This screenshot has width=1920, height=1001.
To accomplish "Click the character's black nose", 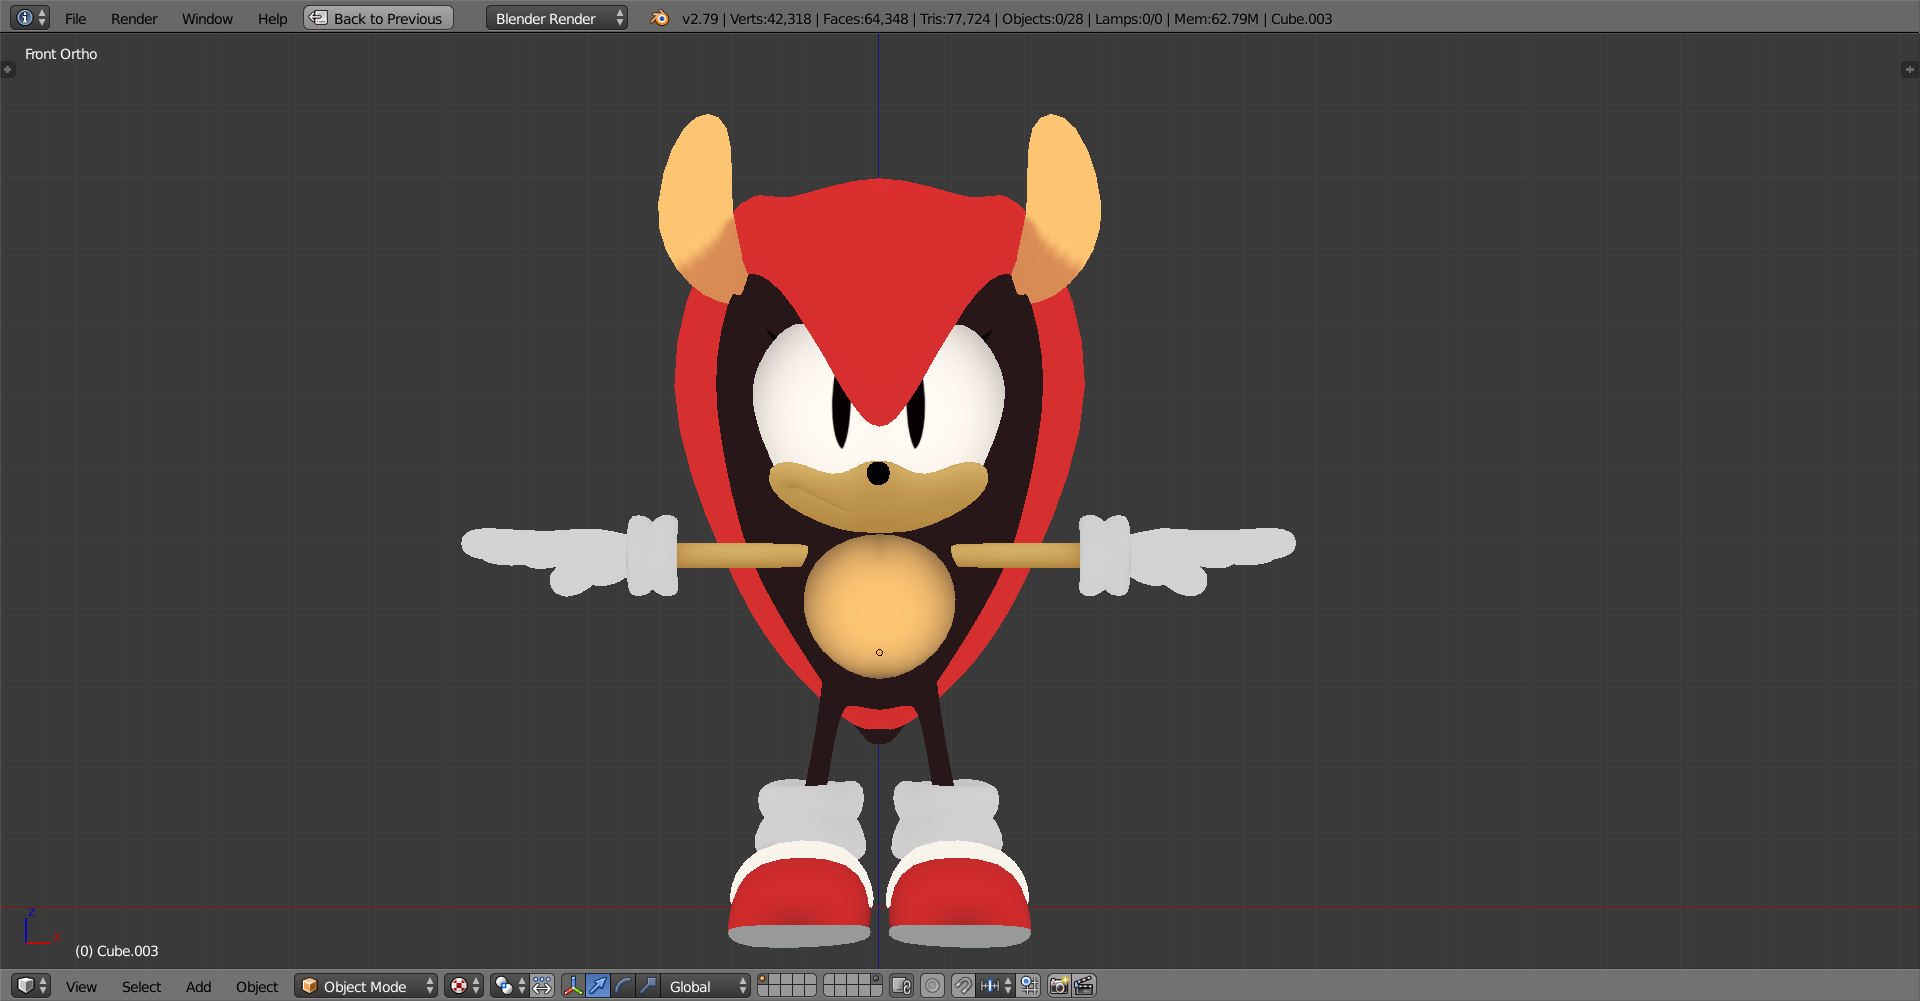I will point(878,473).
